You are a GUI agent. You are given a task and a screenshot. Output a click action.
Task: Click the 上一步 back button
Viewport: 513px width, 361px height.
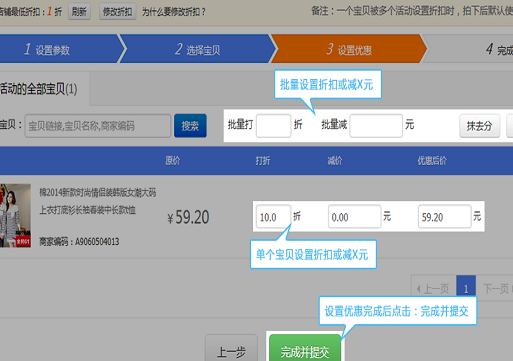231,348
